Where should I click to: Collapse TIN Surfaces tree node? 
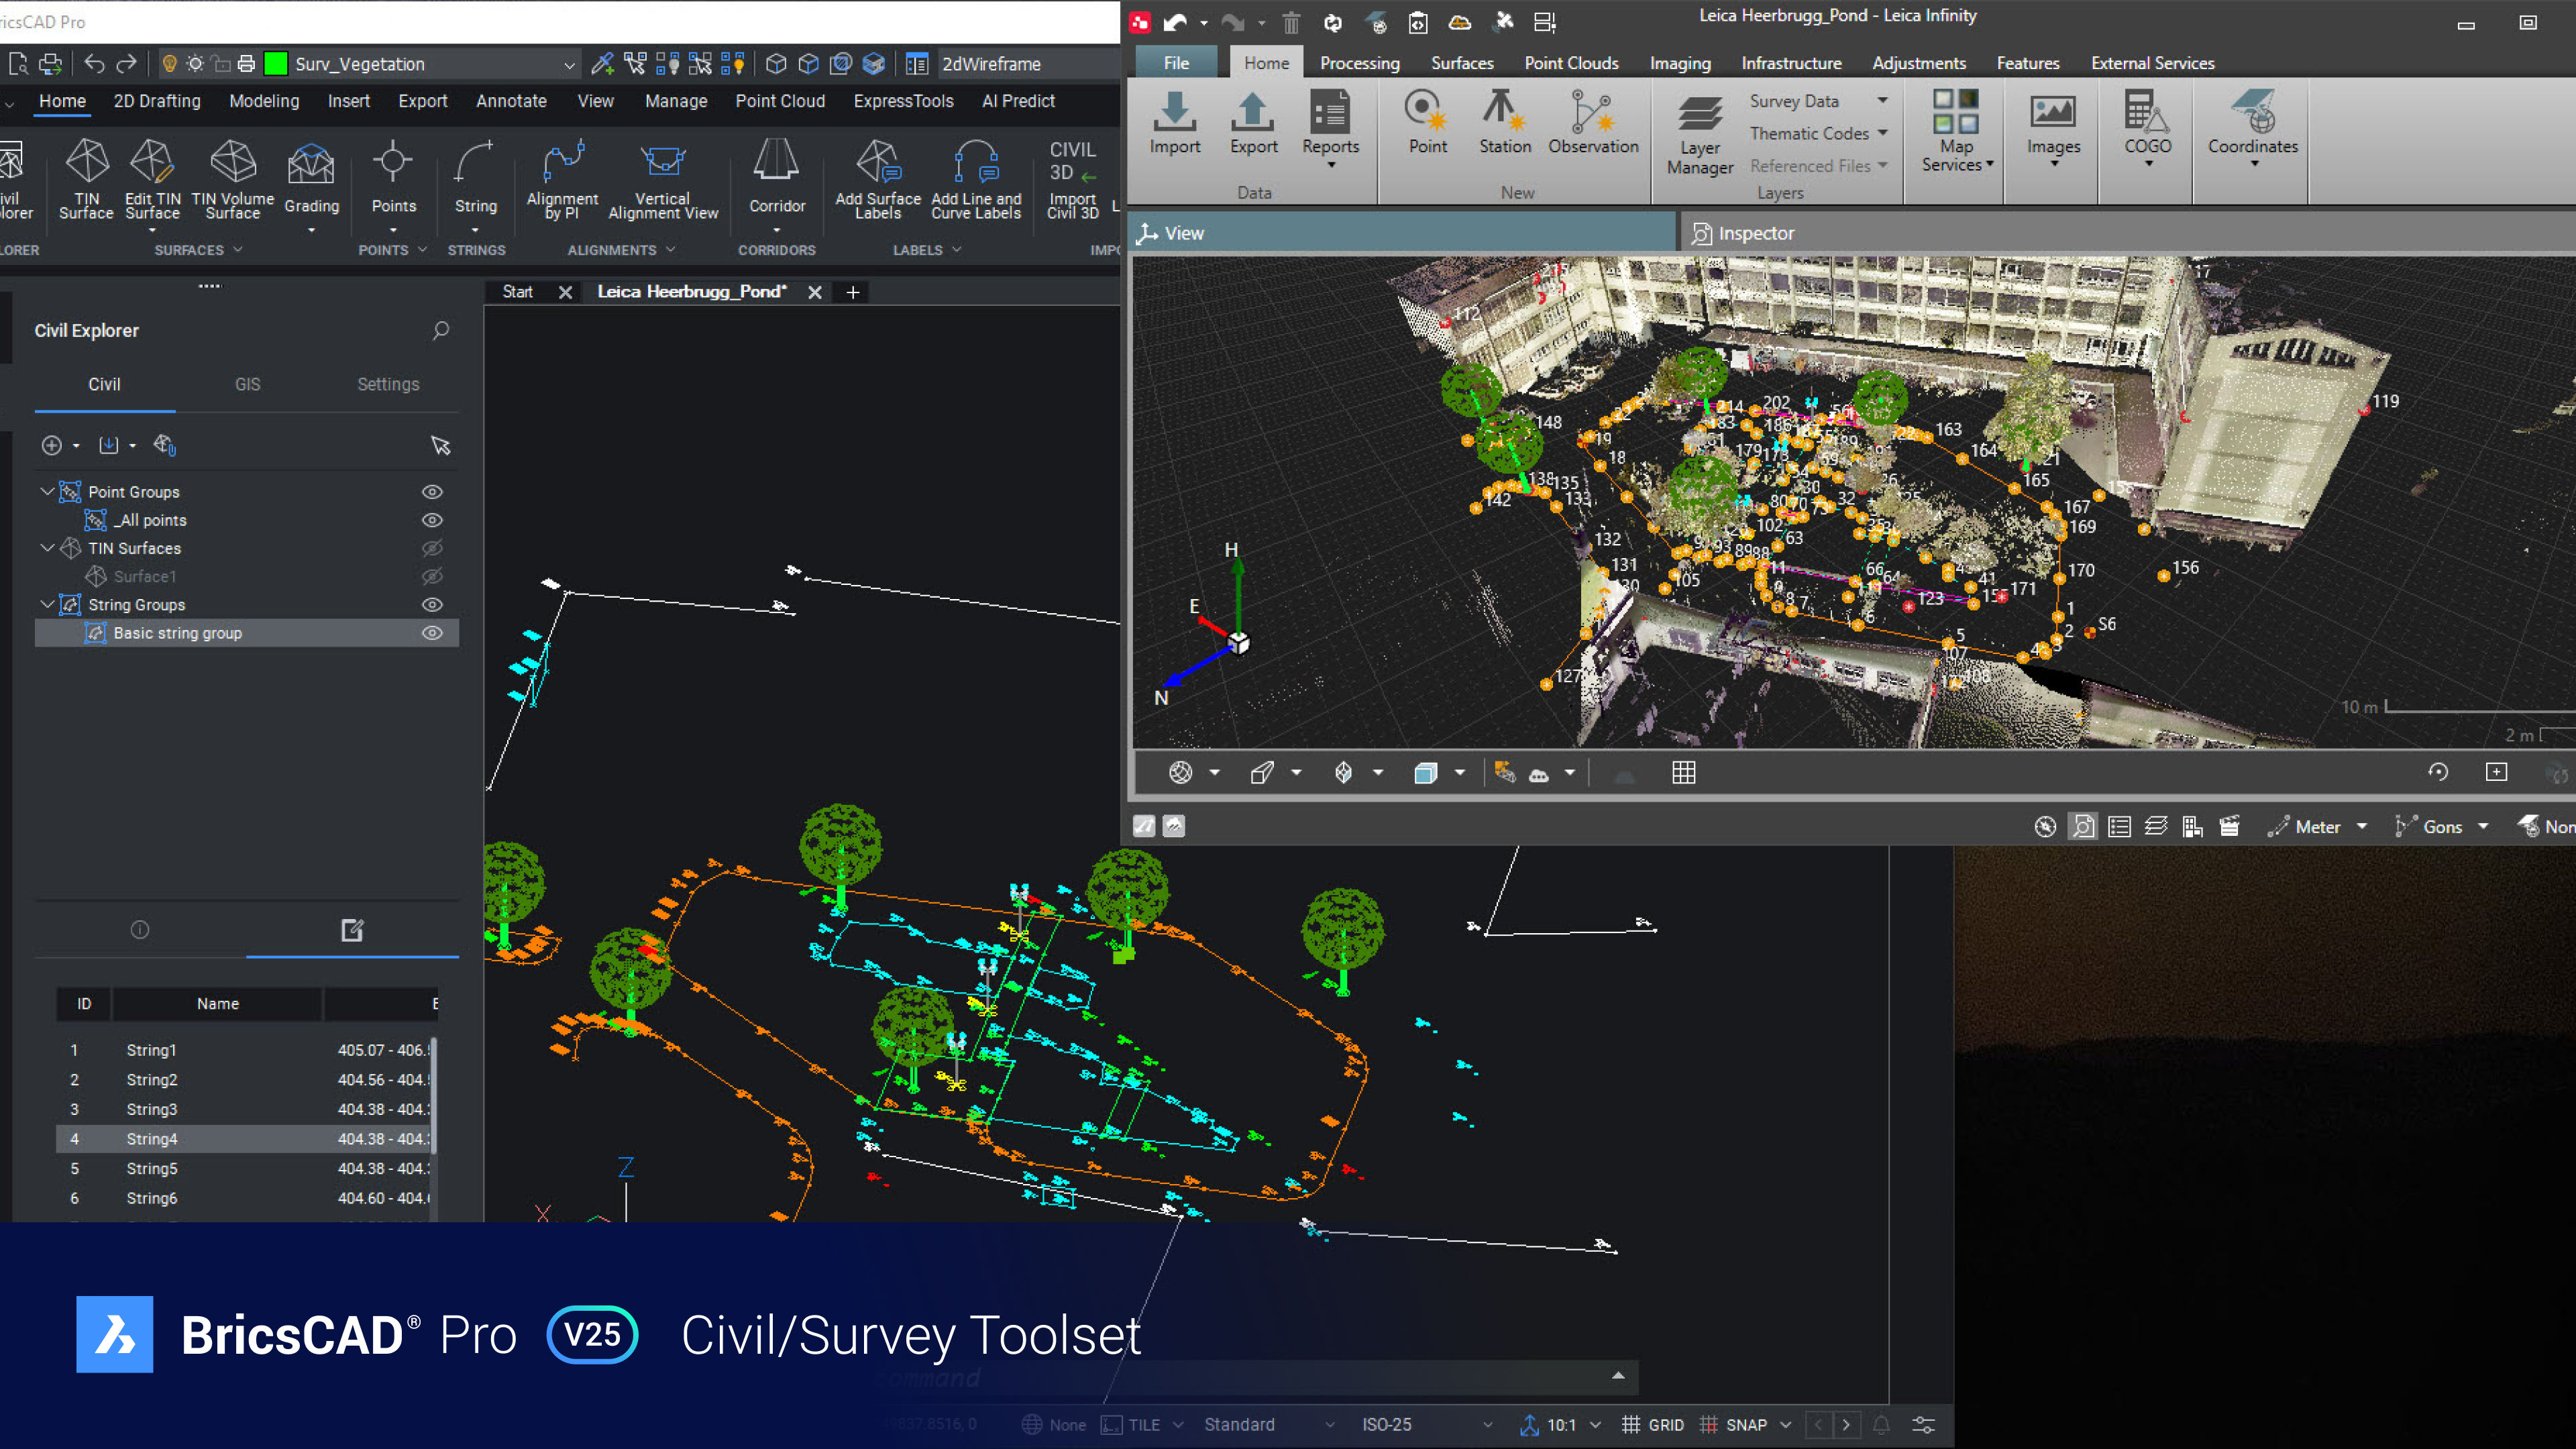[47, 547]
